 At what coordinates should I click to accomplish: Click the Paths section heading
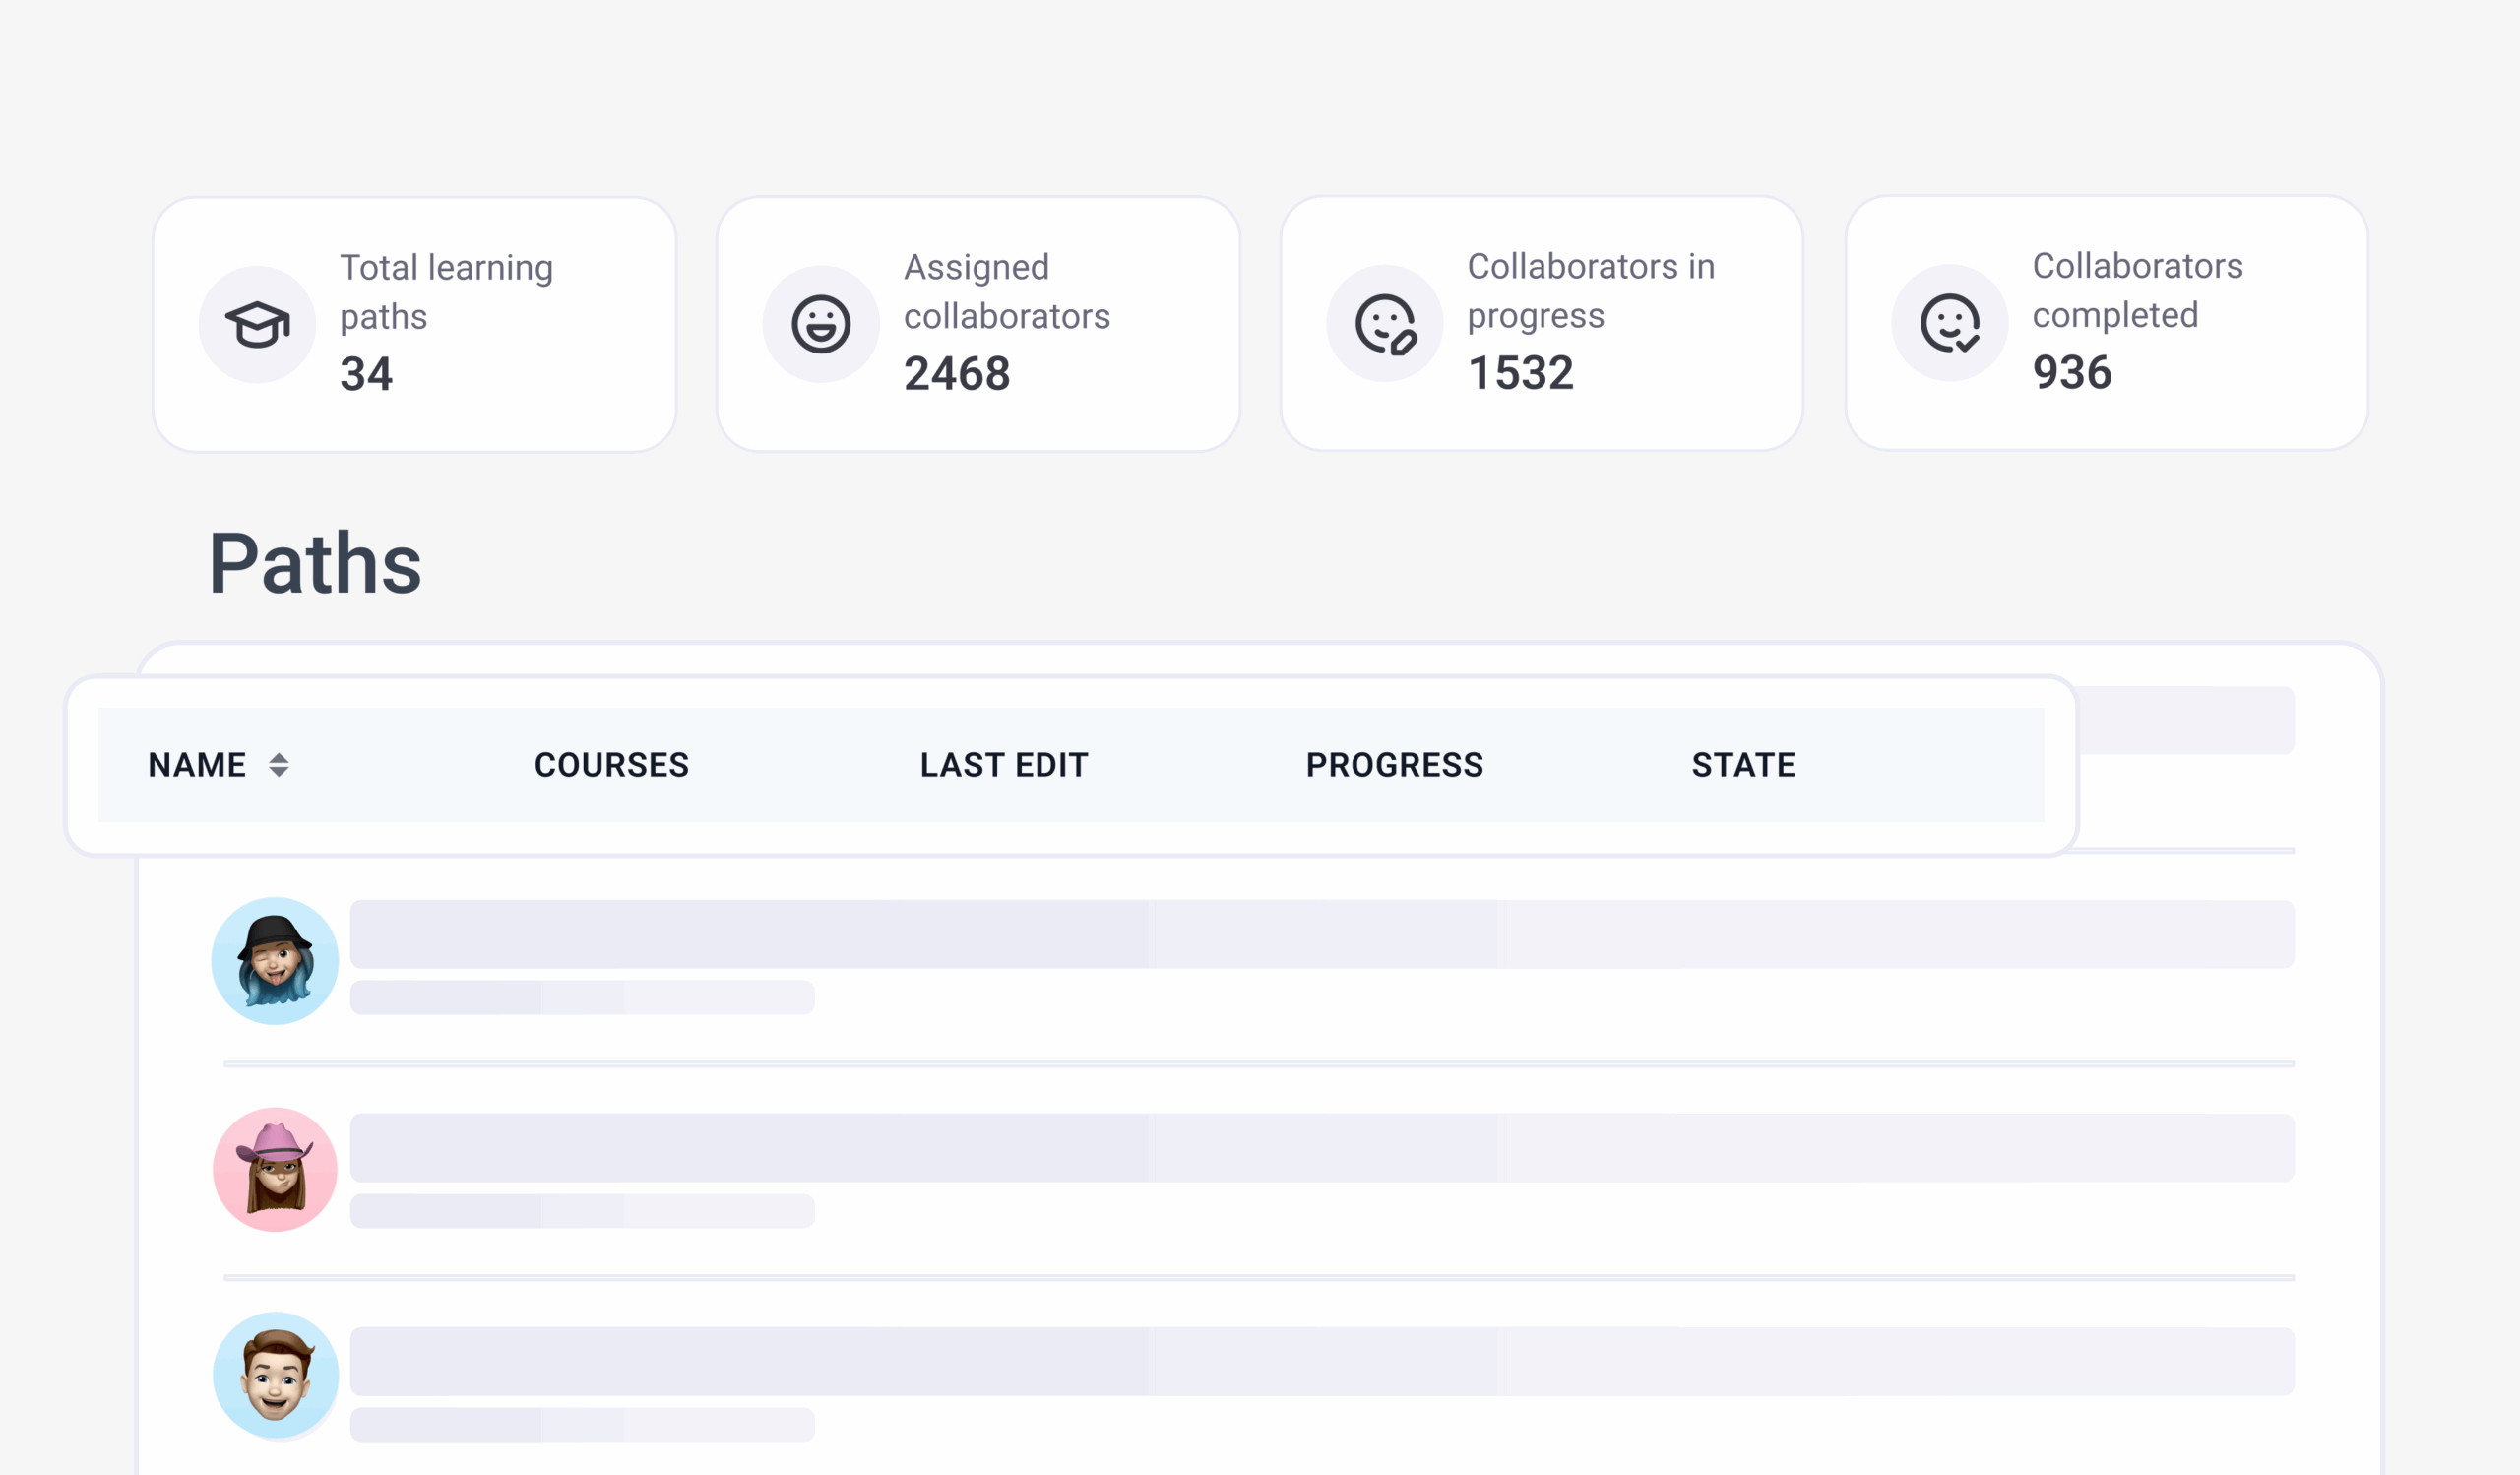(x=315, y=564)
